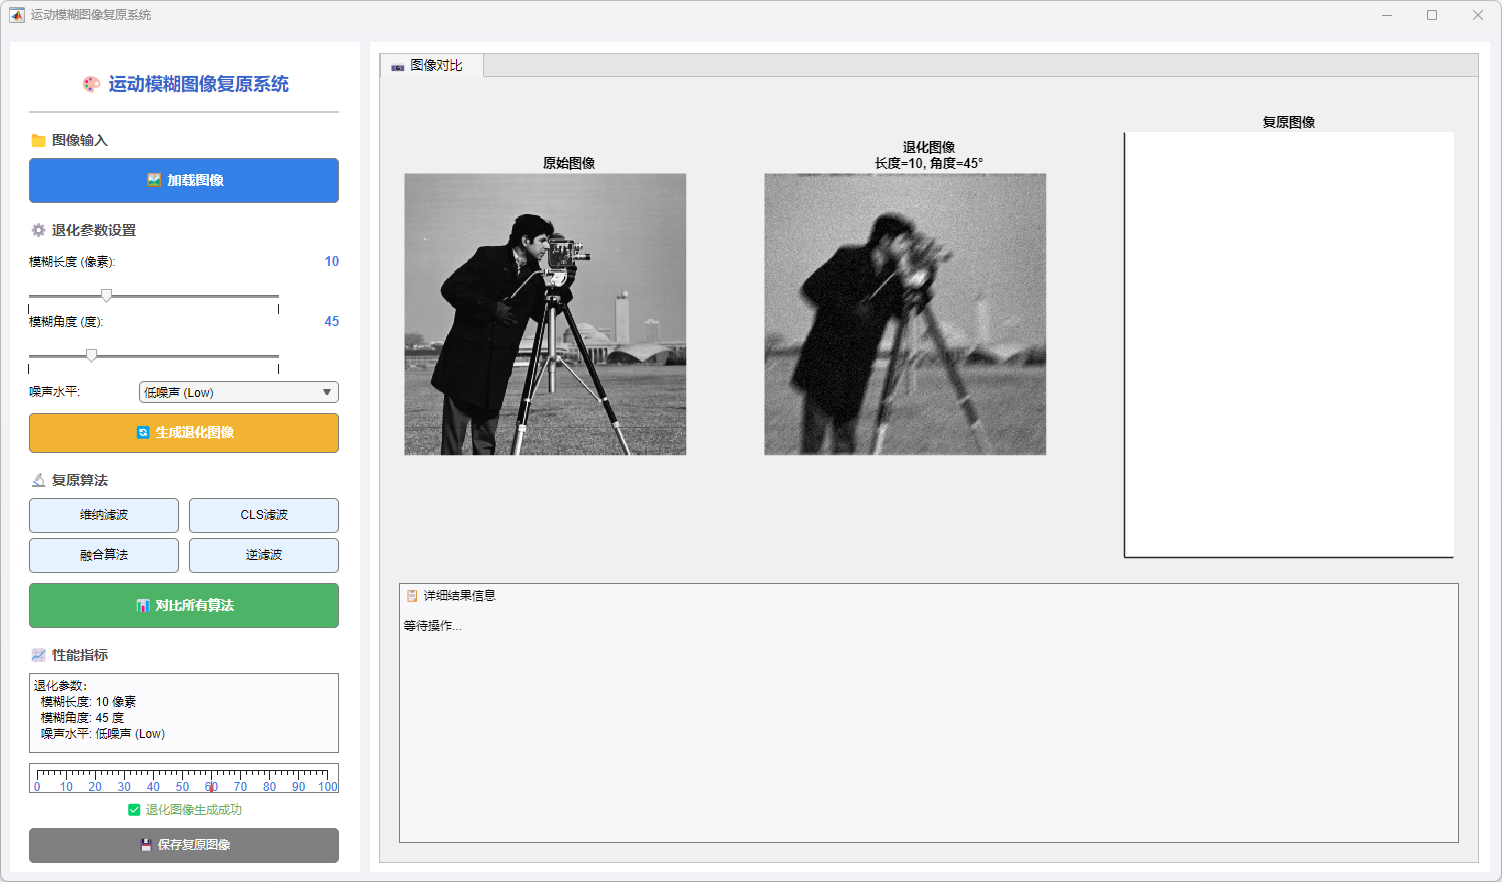The image size is (1502, 882).
Task: Click the clipboard icon beside 详细结果信息
Action: click(412, 596)
